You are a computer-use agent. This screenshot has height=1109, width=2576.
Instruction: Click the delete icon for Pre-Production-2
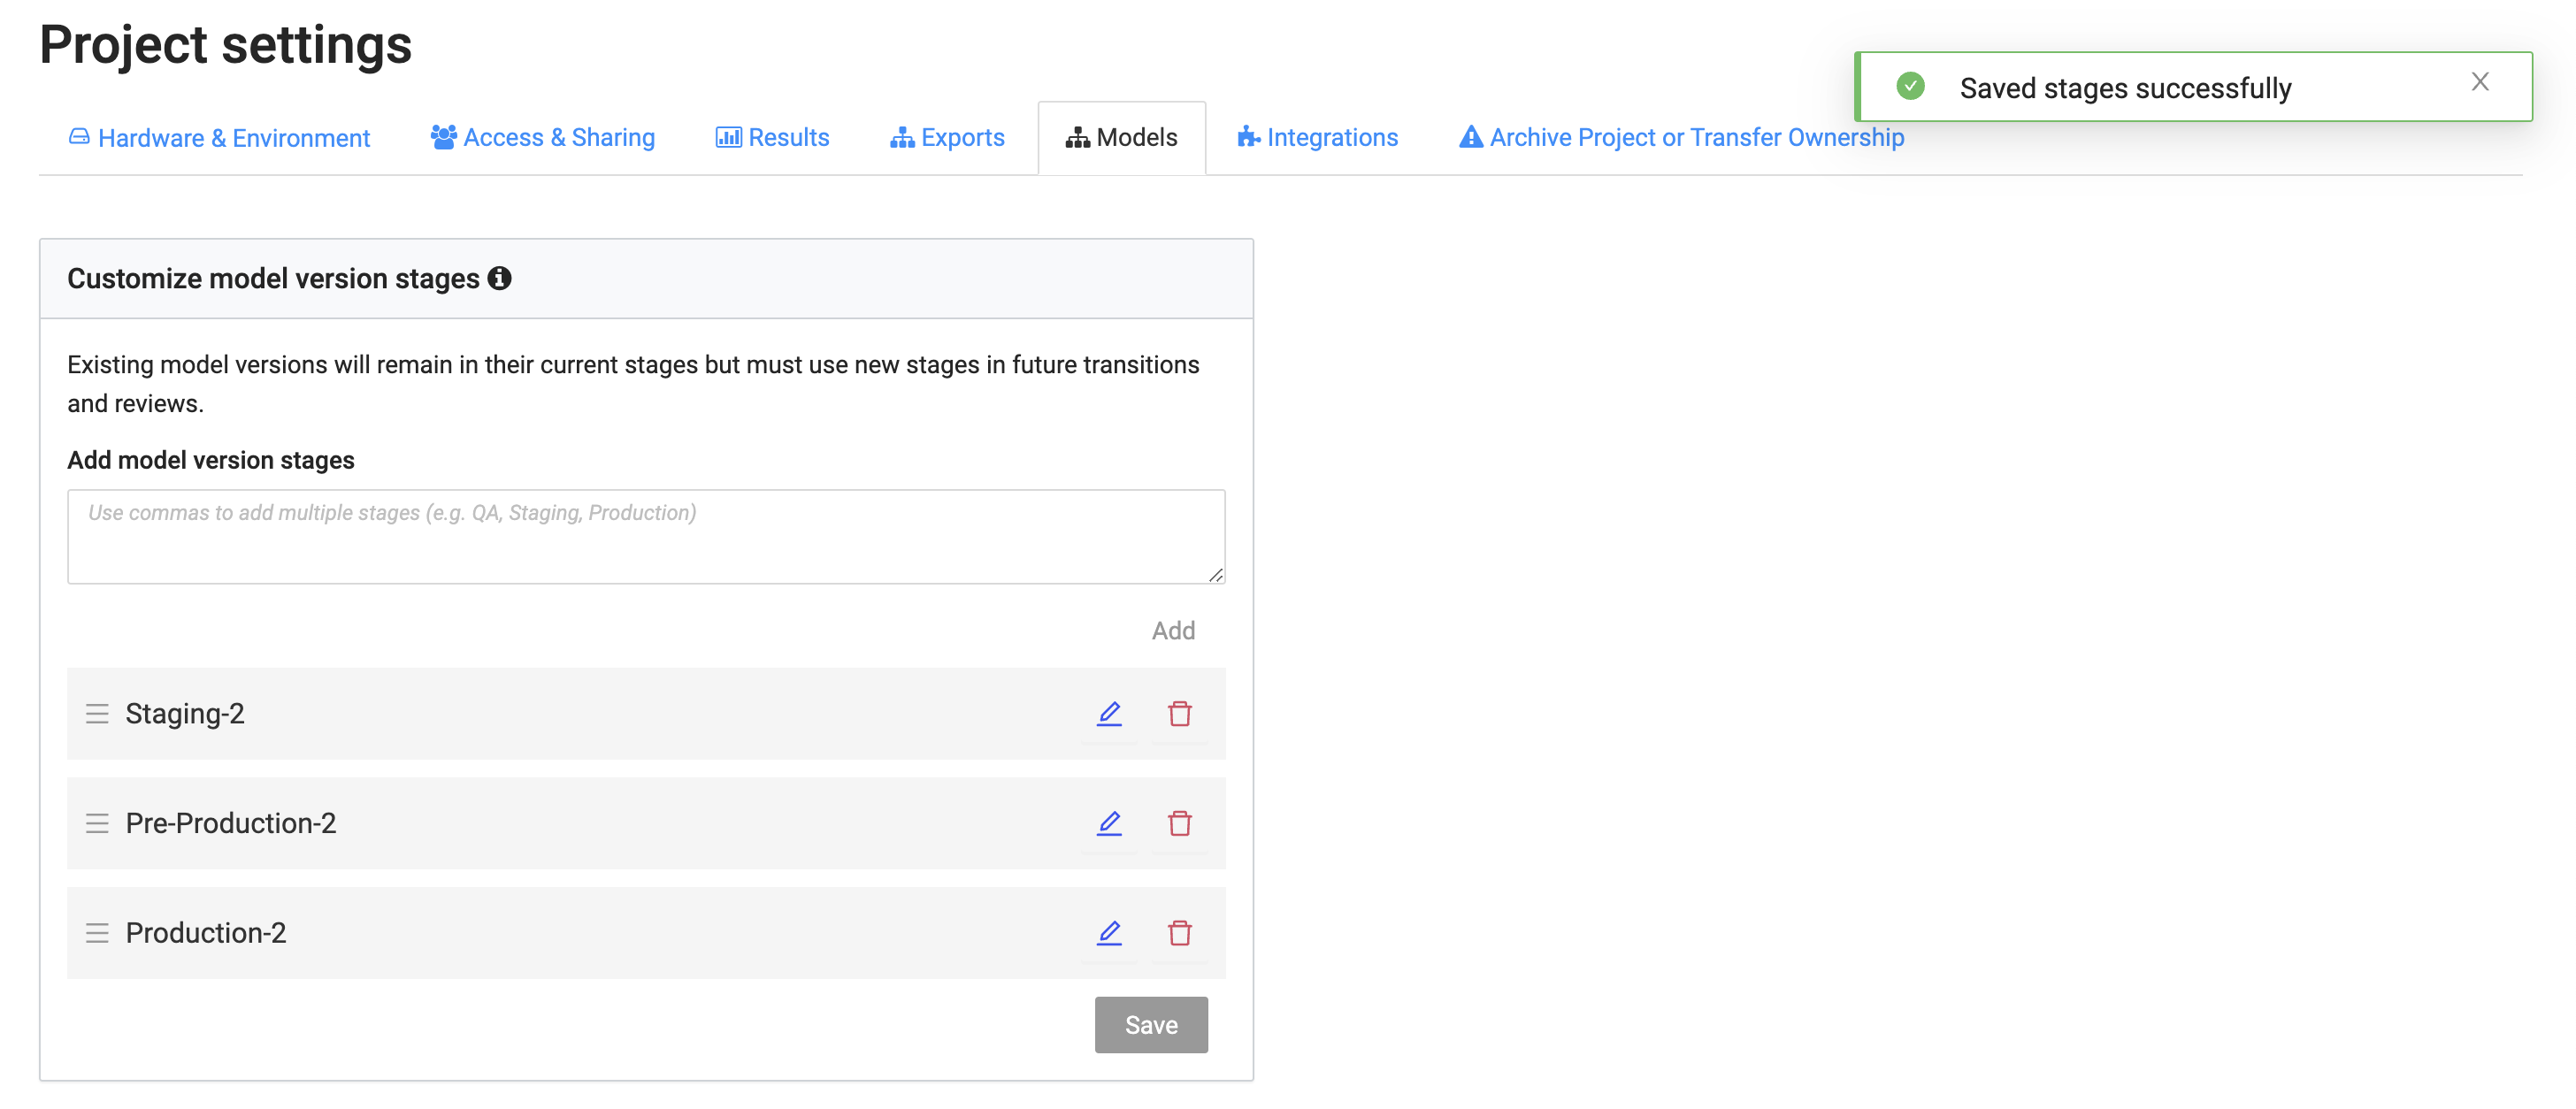point(1179,822)
